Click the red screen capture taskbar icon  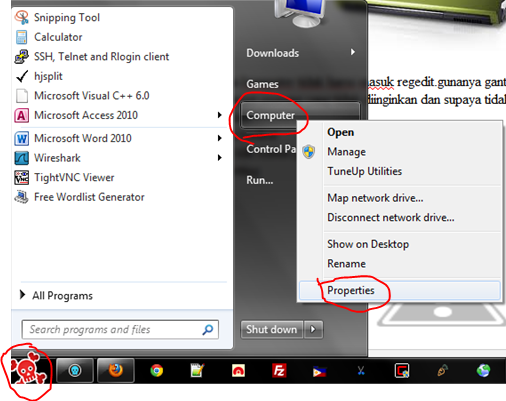click(x=402, y=370)
